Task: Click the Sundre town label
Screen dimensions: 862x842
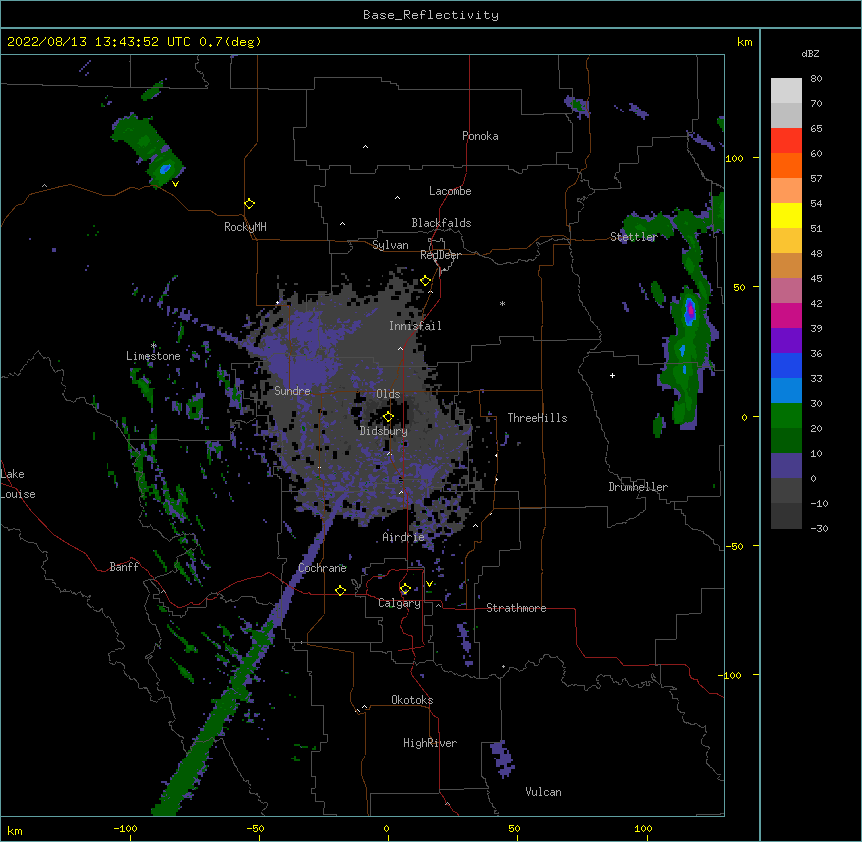Action: (x=292, y=391)
